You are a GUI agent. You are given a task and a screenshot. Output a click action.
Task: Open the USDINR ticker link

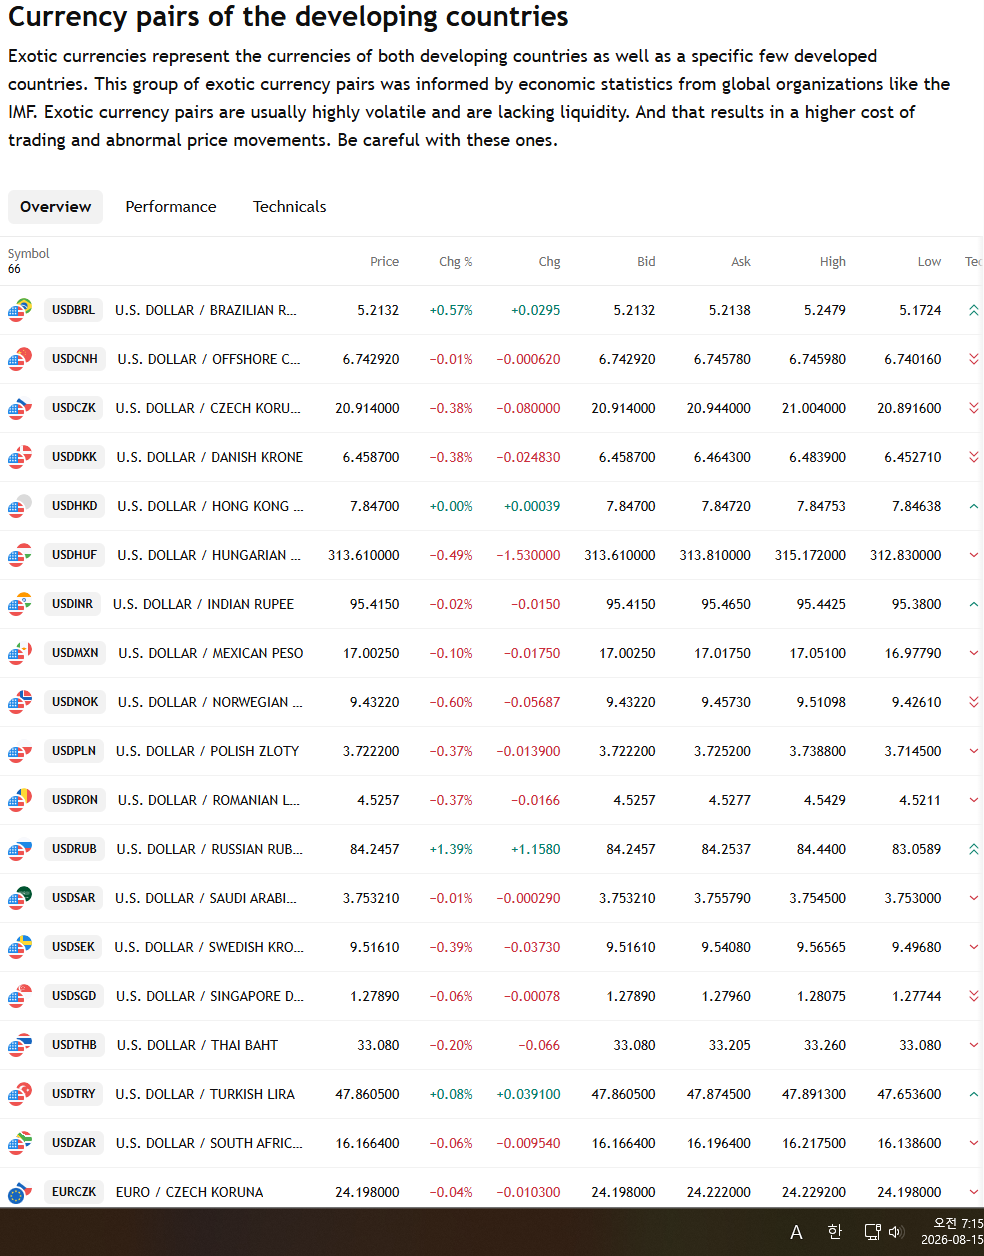pos(72,604)
